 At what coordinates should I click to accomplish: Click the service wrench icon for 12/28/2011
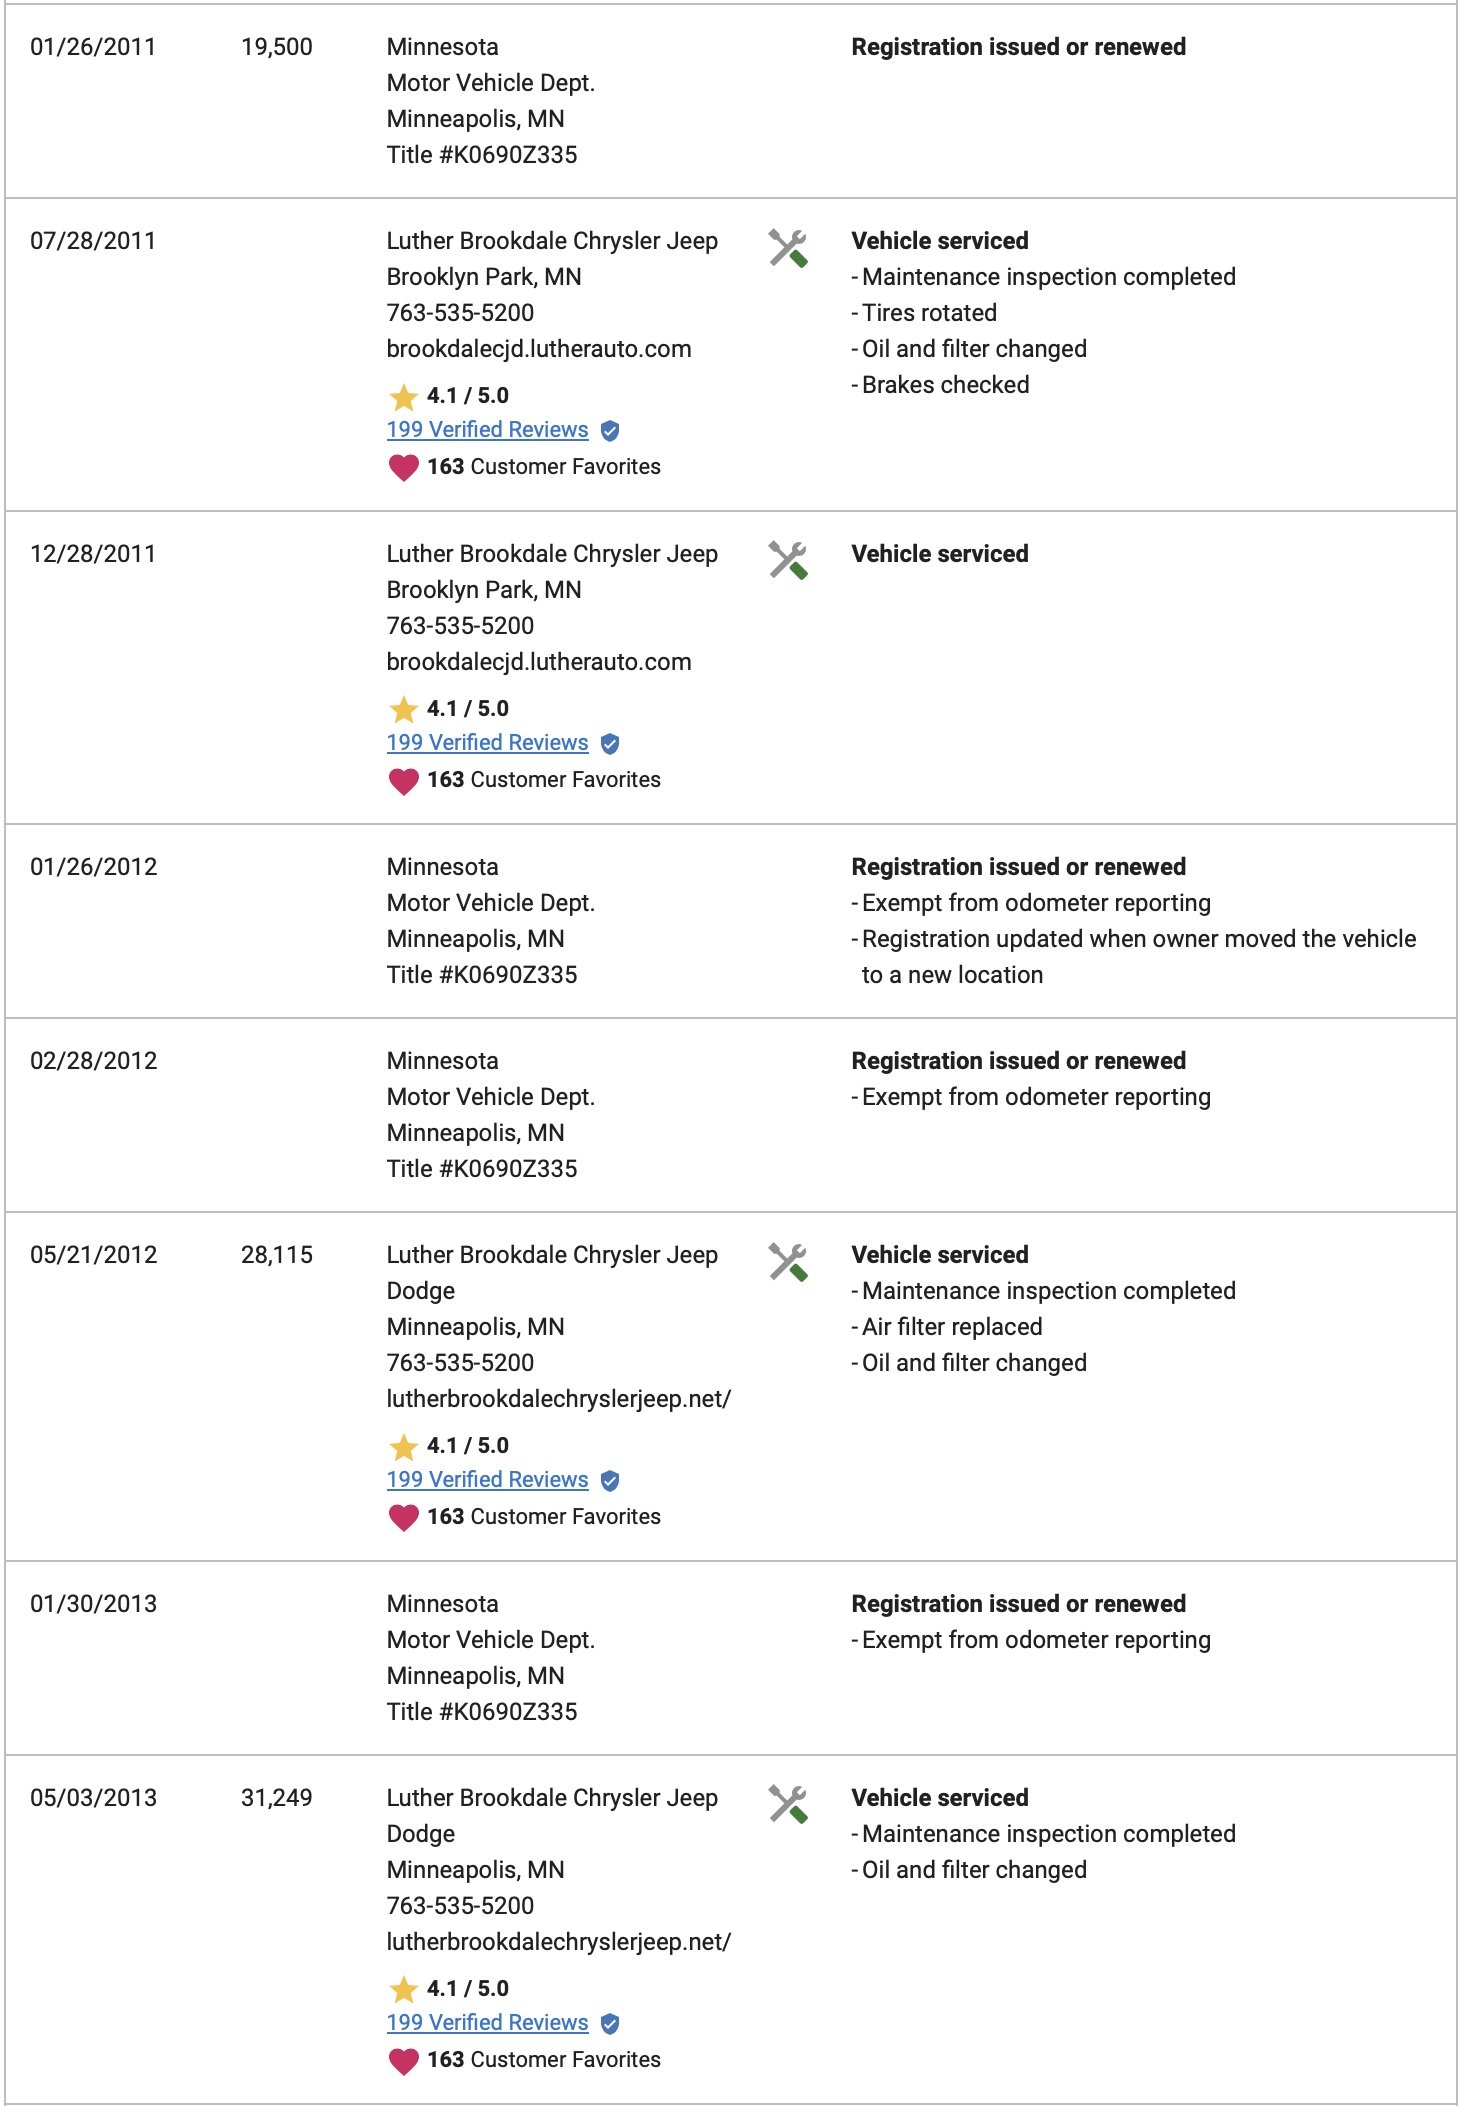[788, 561]
